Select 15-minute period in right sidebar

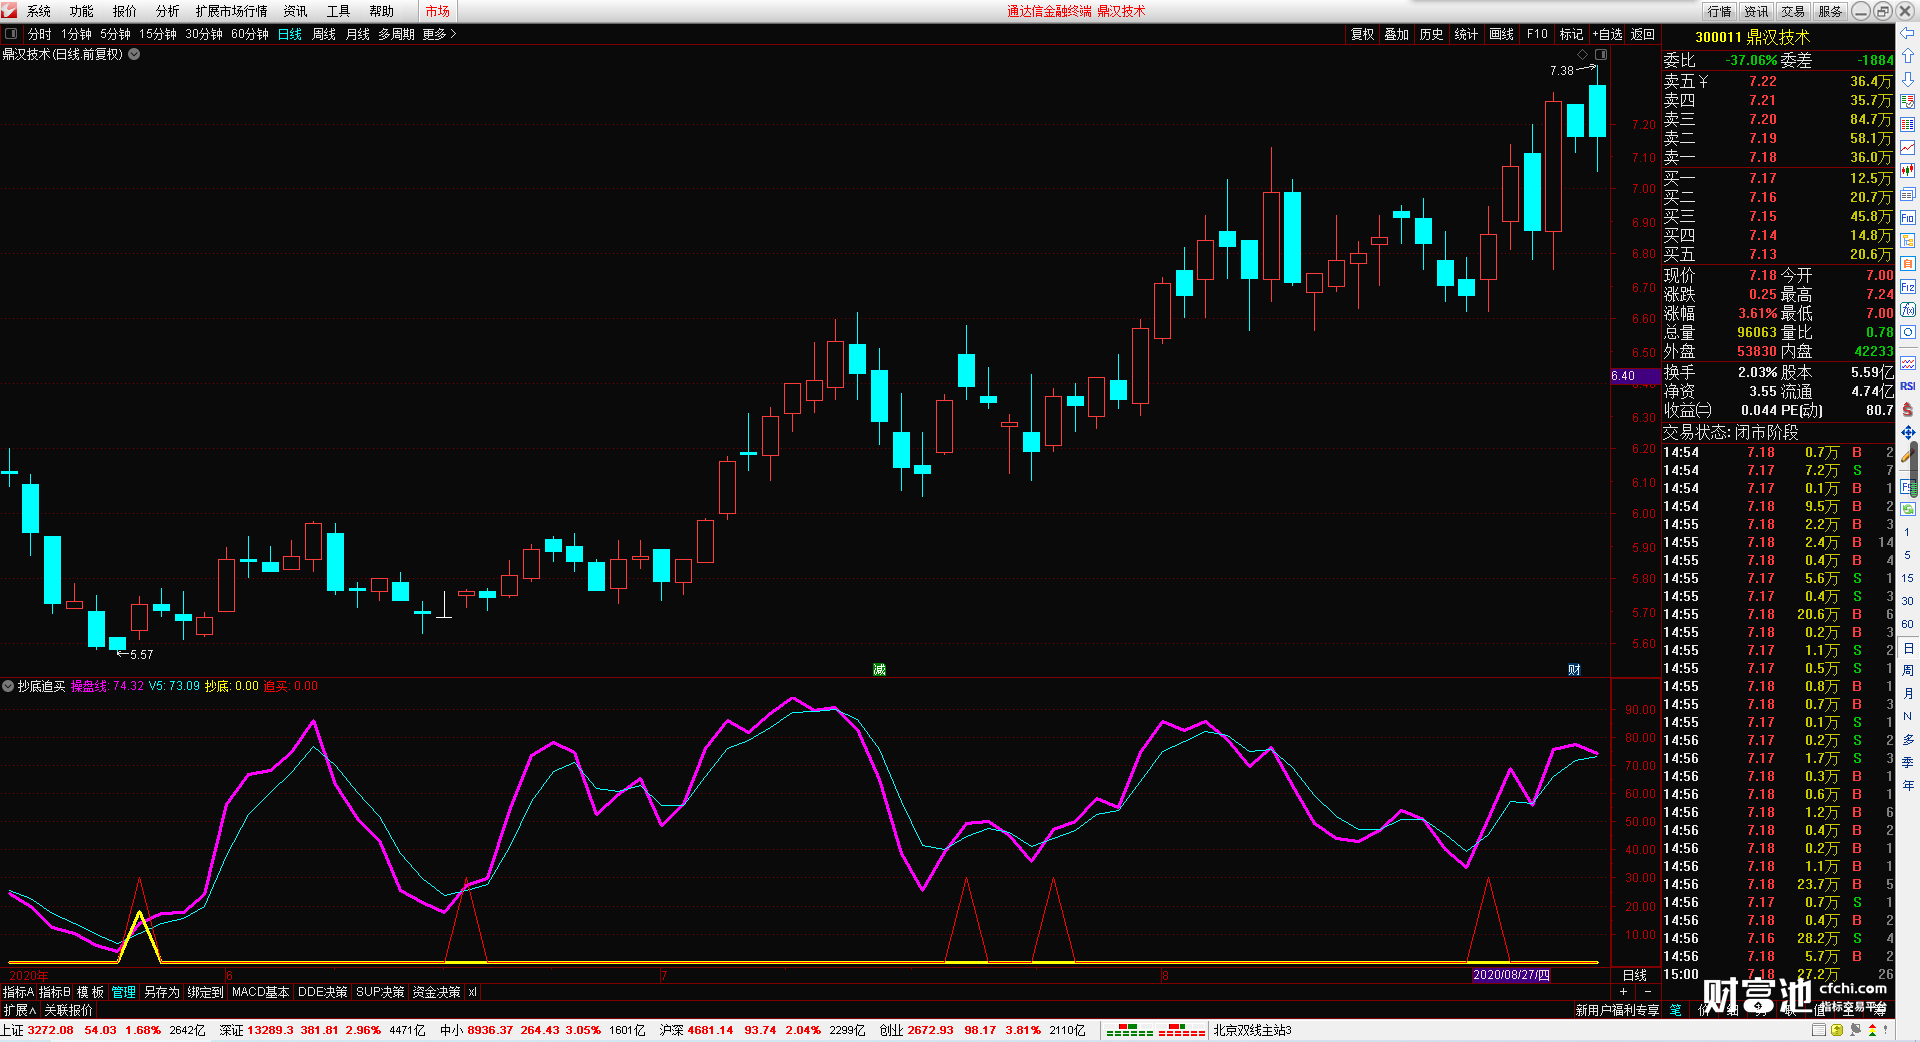[x=1908, y=578]
